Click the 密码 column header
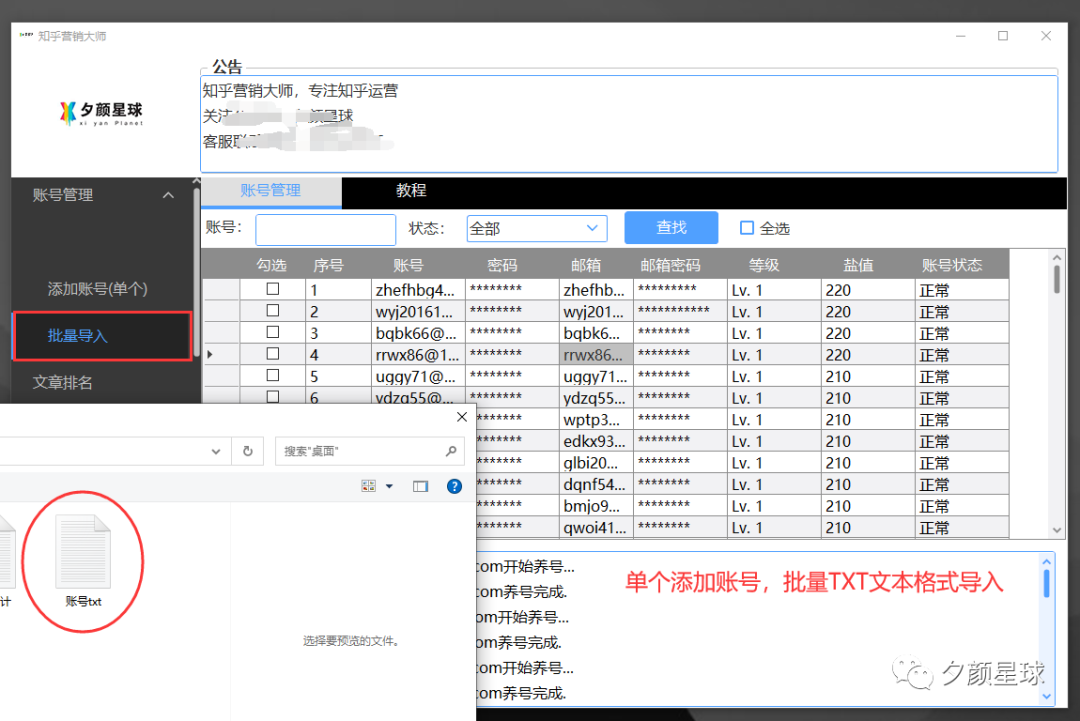The image size is (1080, 721). (x=502, y=265)
